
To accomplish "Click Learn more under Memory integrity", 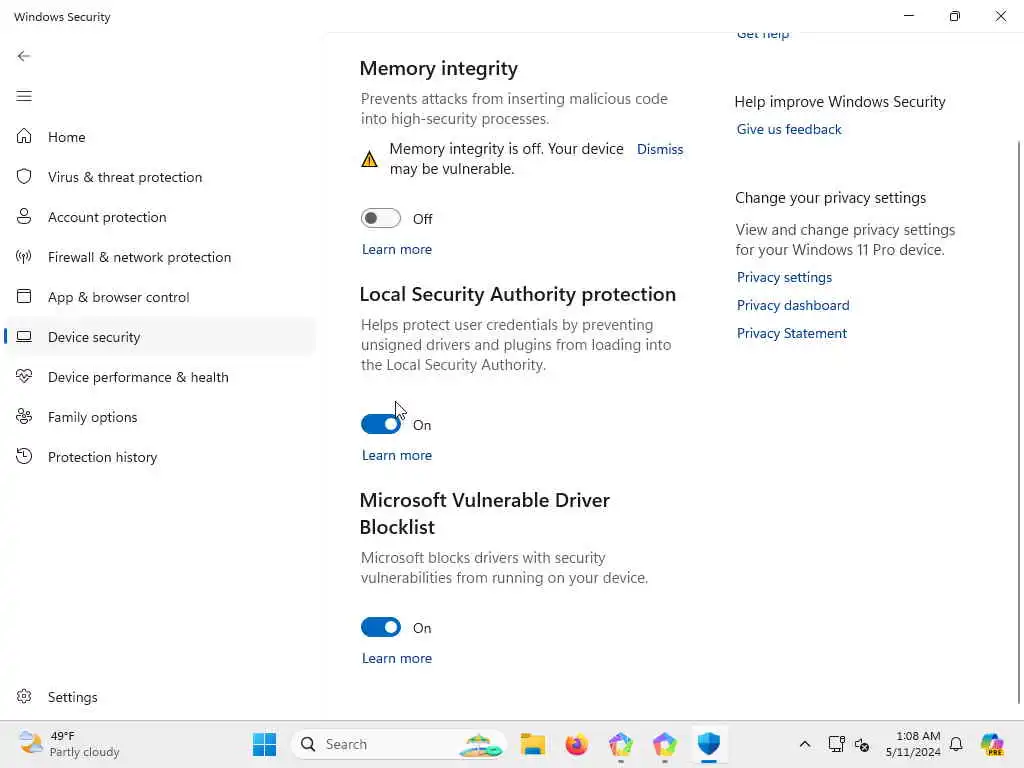I will coord(397,249).
